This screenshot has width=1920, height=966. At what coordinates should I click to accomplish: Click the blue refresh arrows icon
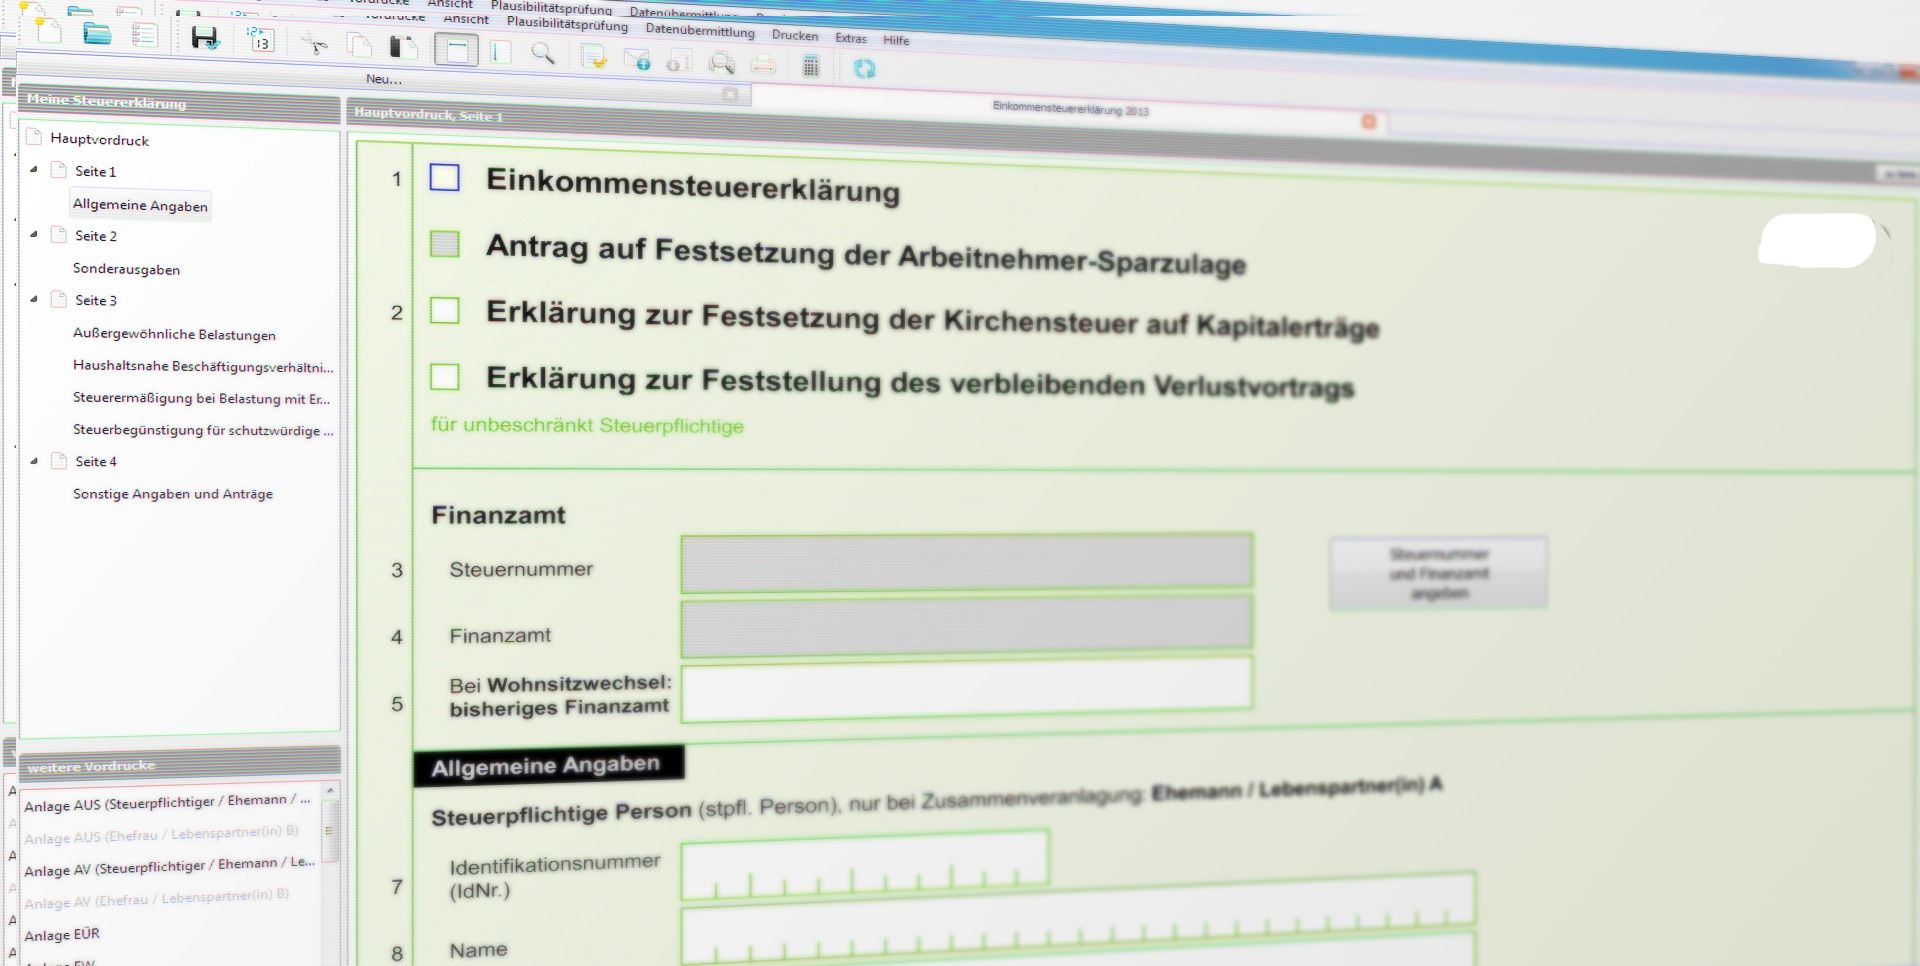(864, 68)
